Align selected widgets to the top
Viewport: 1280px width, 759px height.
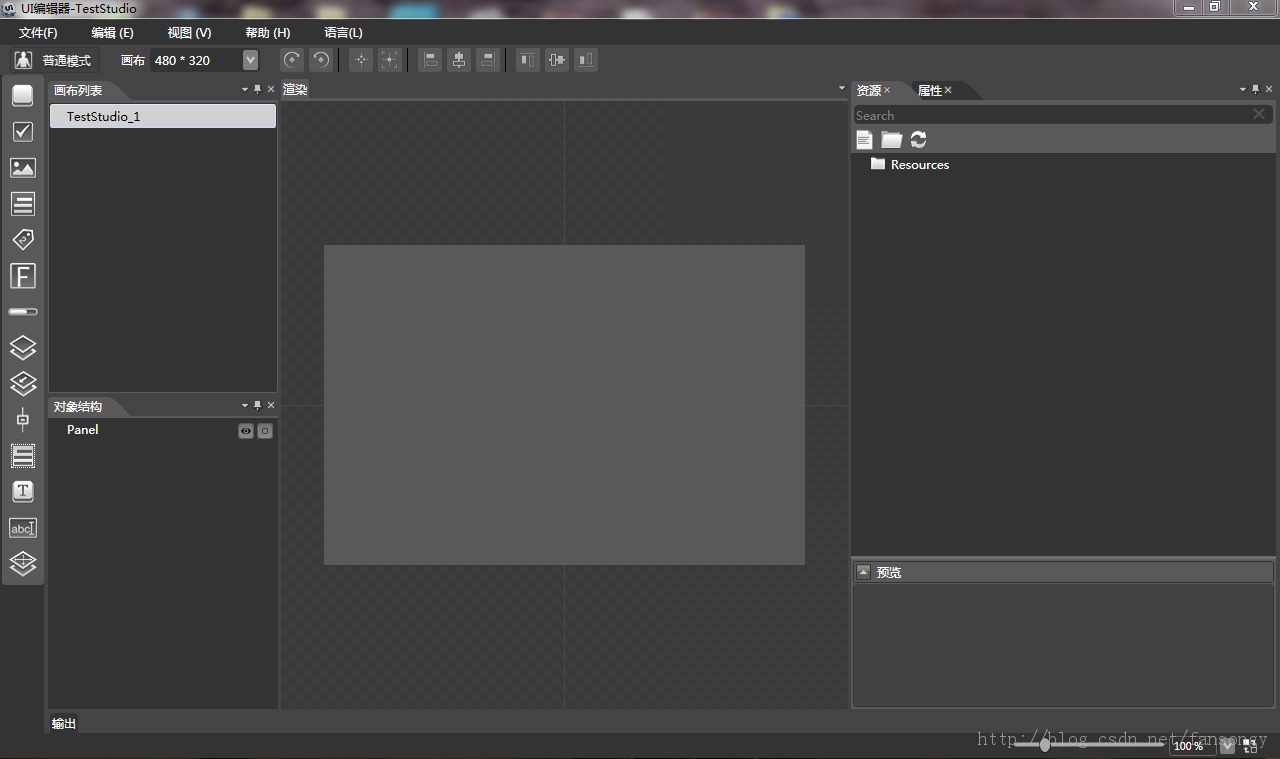point(528,60)
